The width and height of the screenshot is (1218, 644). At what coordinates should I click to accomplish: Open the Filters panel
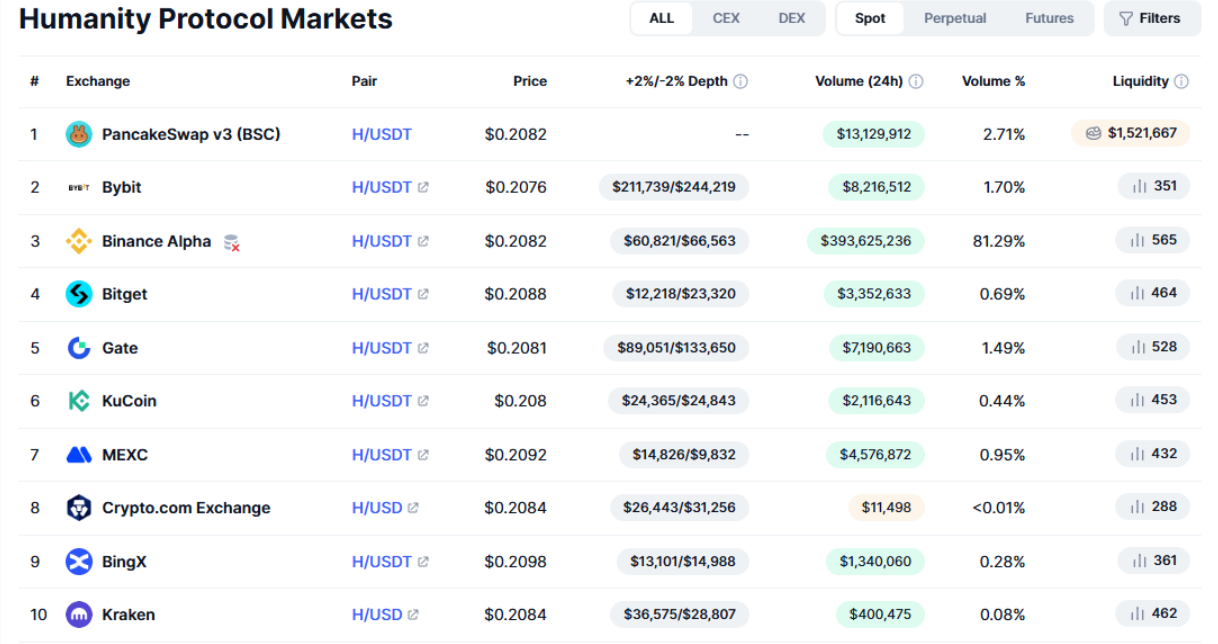pos(1150,18)
